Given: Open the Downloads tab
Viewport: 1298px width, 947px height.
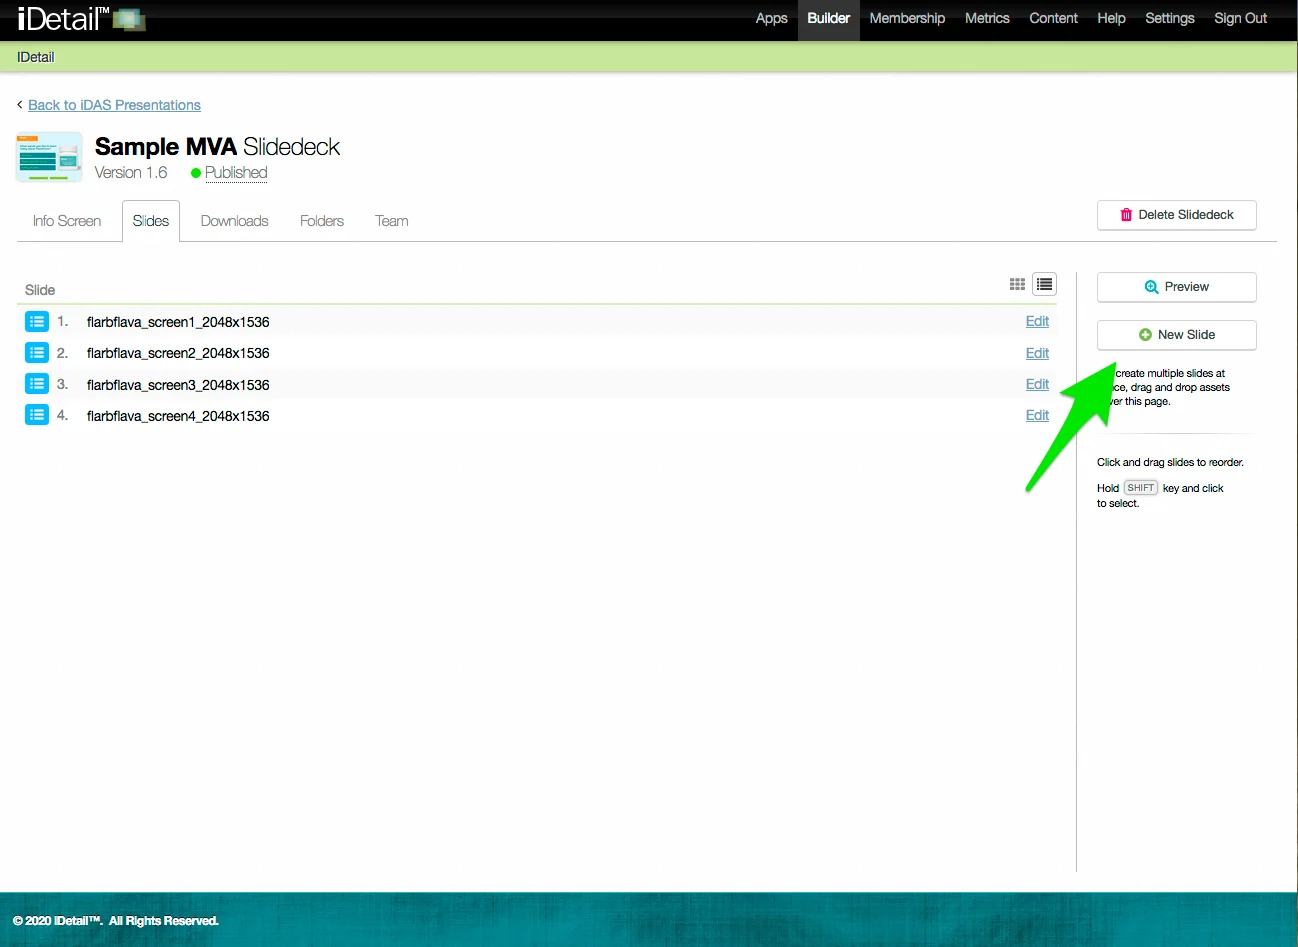Looking at the screenshot, I should tap(234, 221).
